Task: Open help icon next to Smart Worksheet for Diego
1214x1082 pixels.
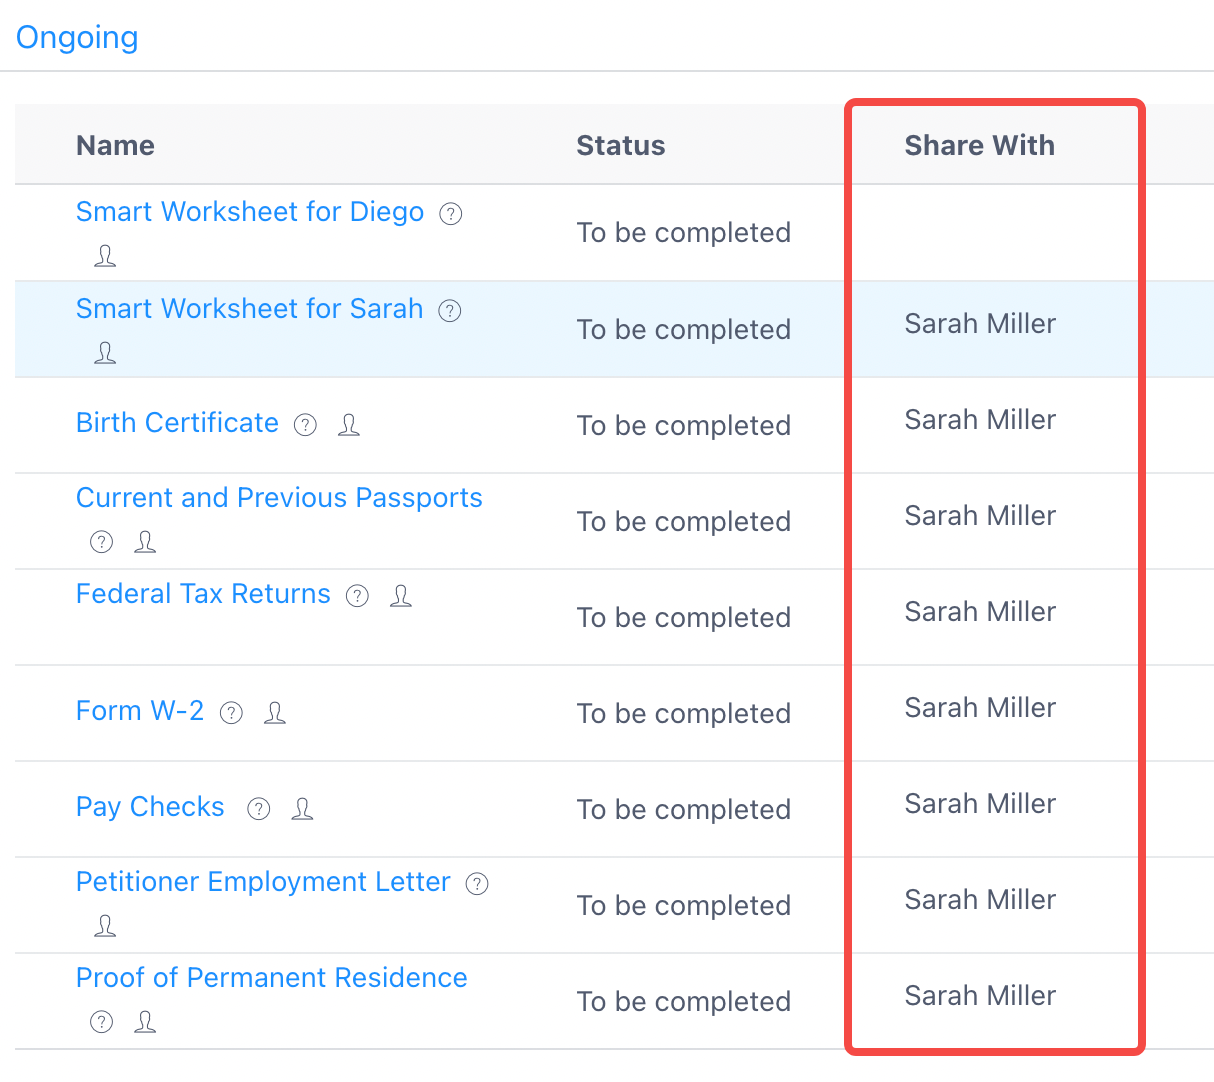Action: click(451, 214)
